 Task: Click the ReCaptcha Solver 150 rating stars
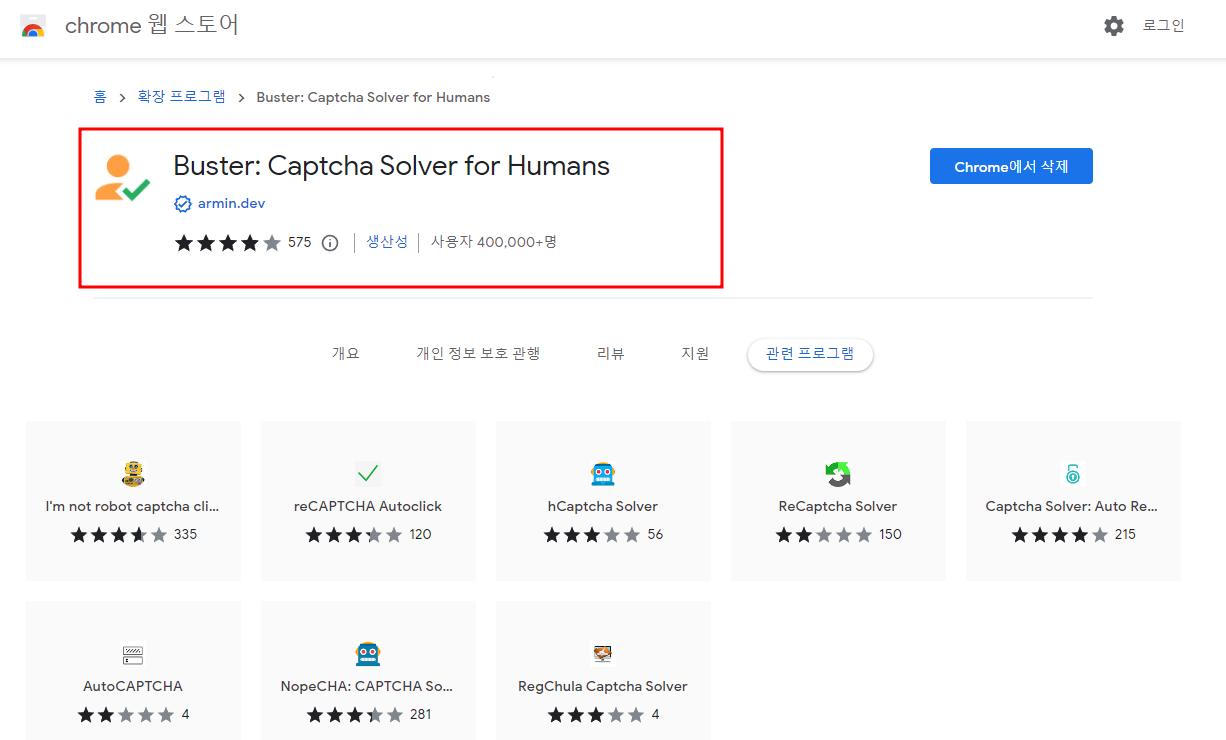click(824, 535)
